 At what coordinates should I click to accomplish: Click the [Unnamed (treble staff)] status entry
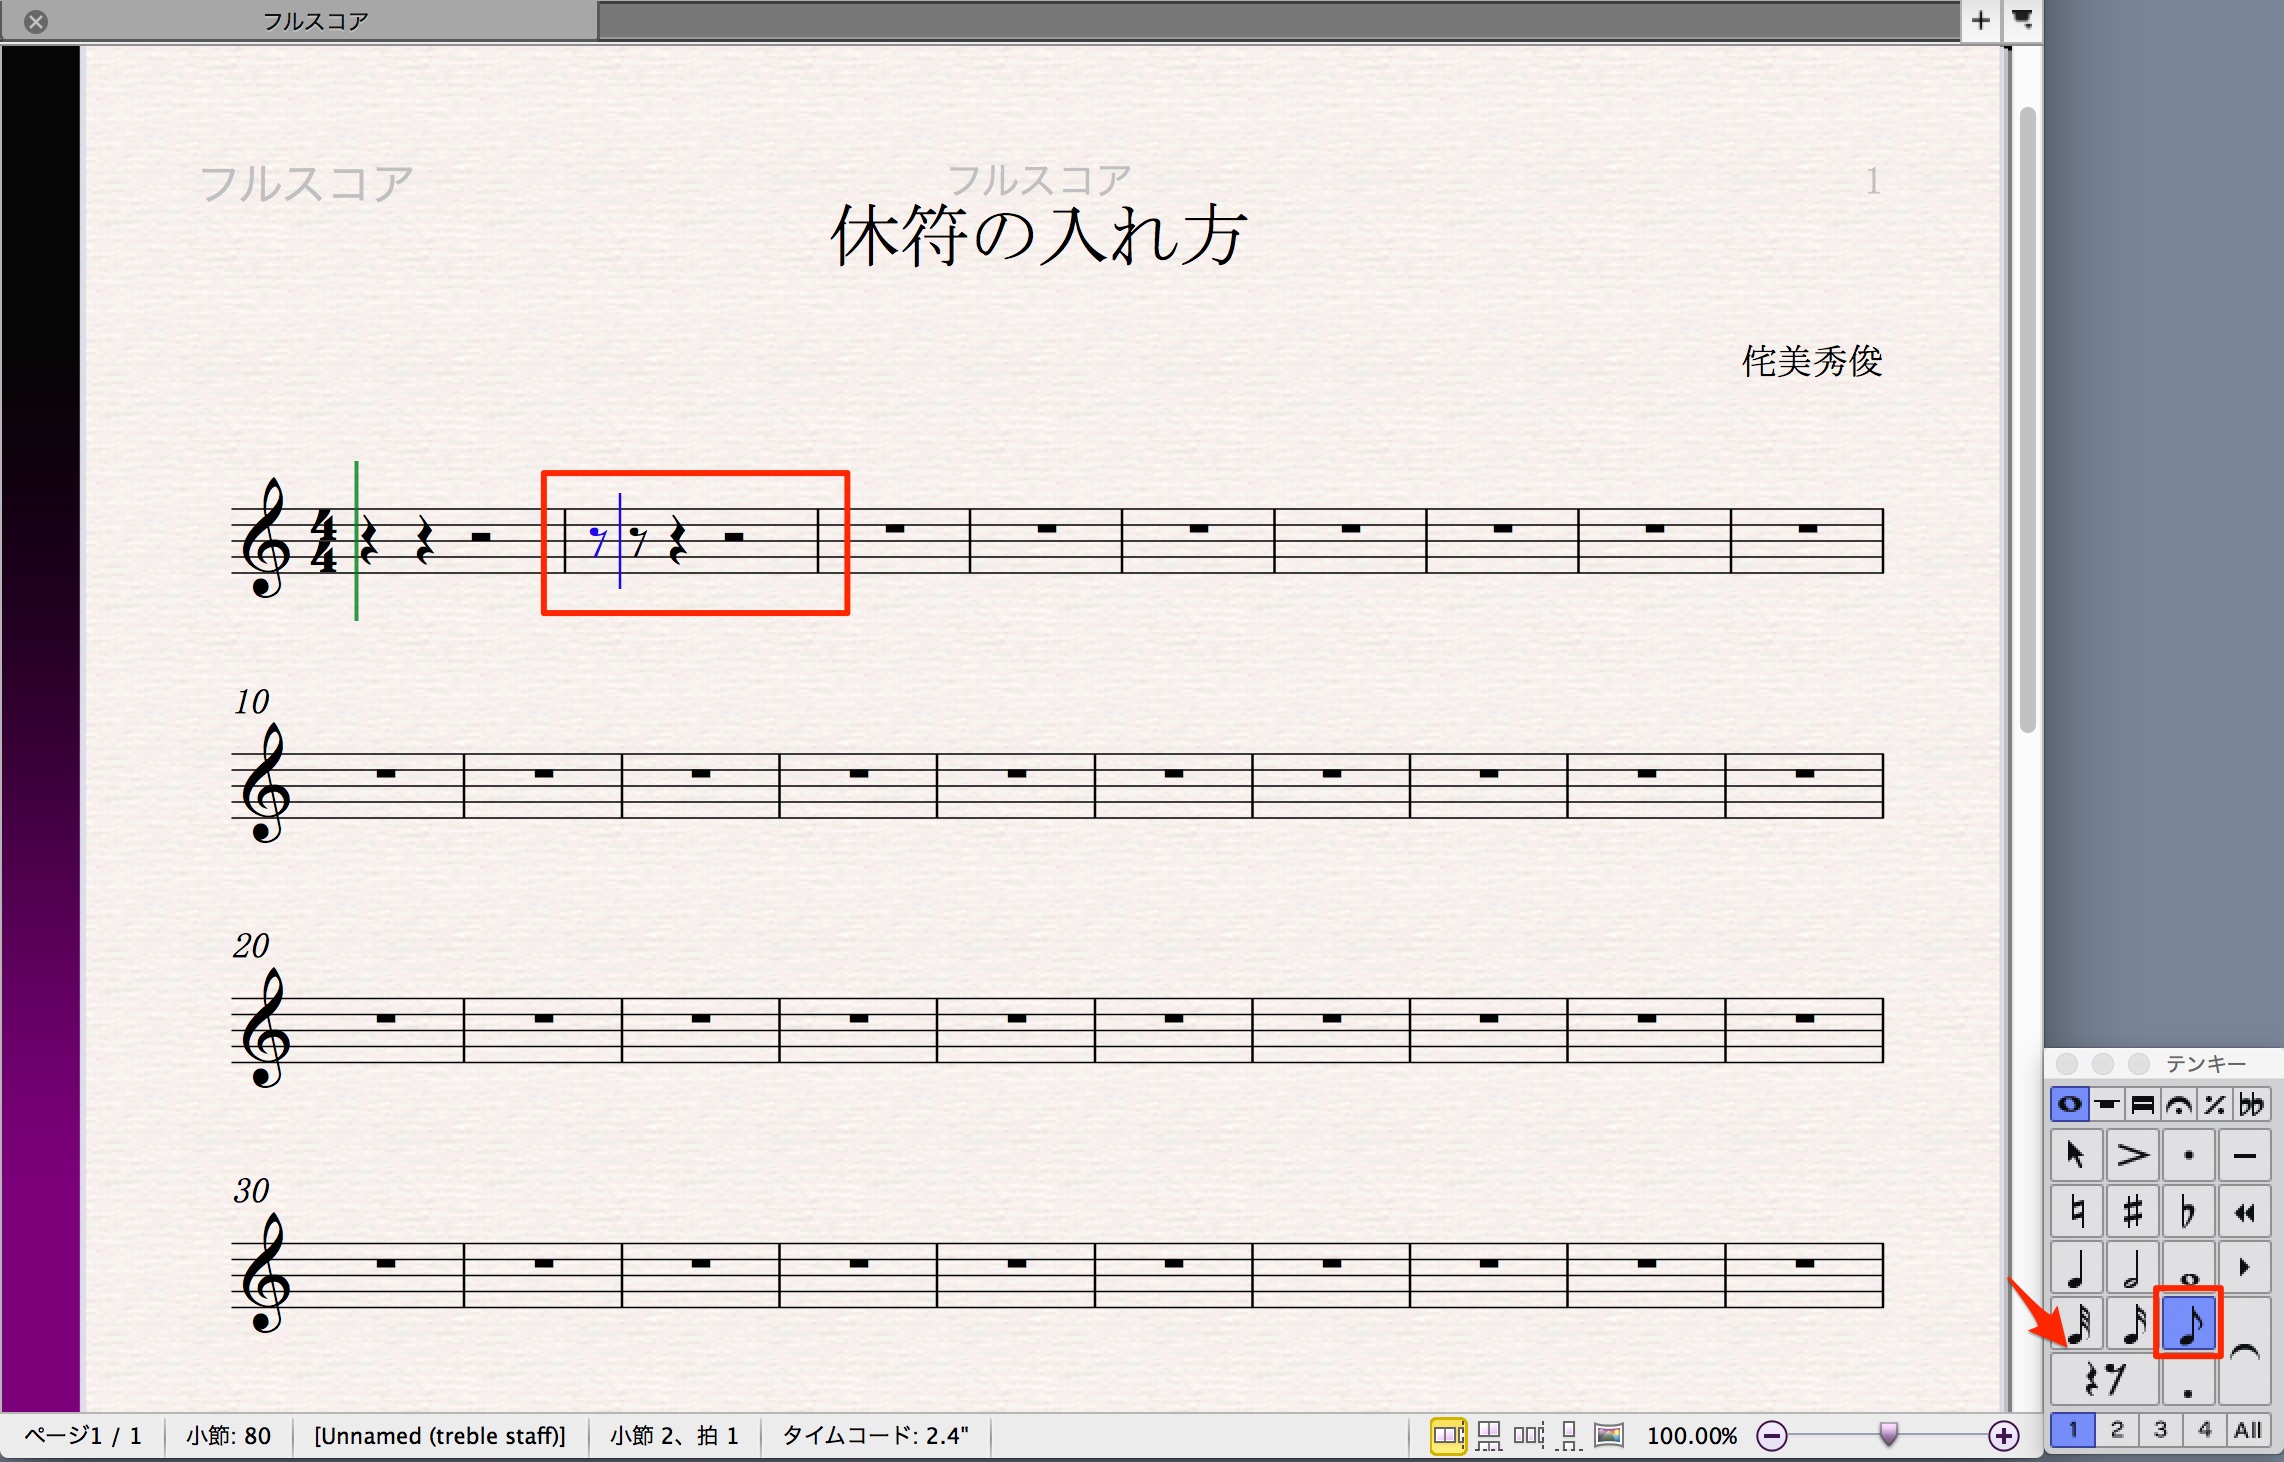tap(440, 1436)
